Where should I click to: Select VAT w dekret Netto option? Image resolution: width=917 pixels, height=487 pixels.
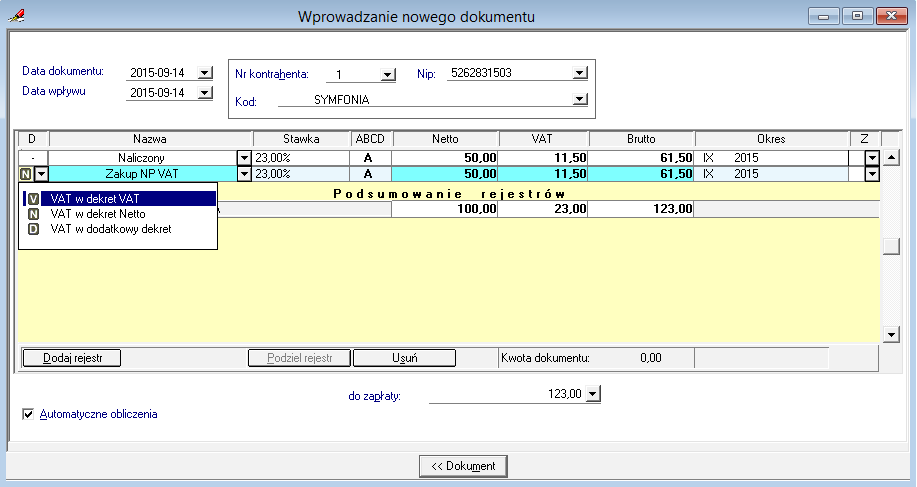tap(119, 214)
